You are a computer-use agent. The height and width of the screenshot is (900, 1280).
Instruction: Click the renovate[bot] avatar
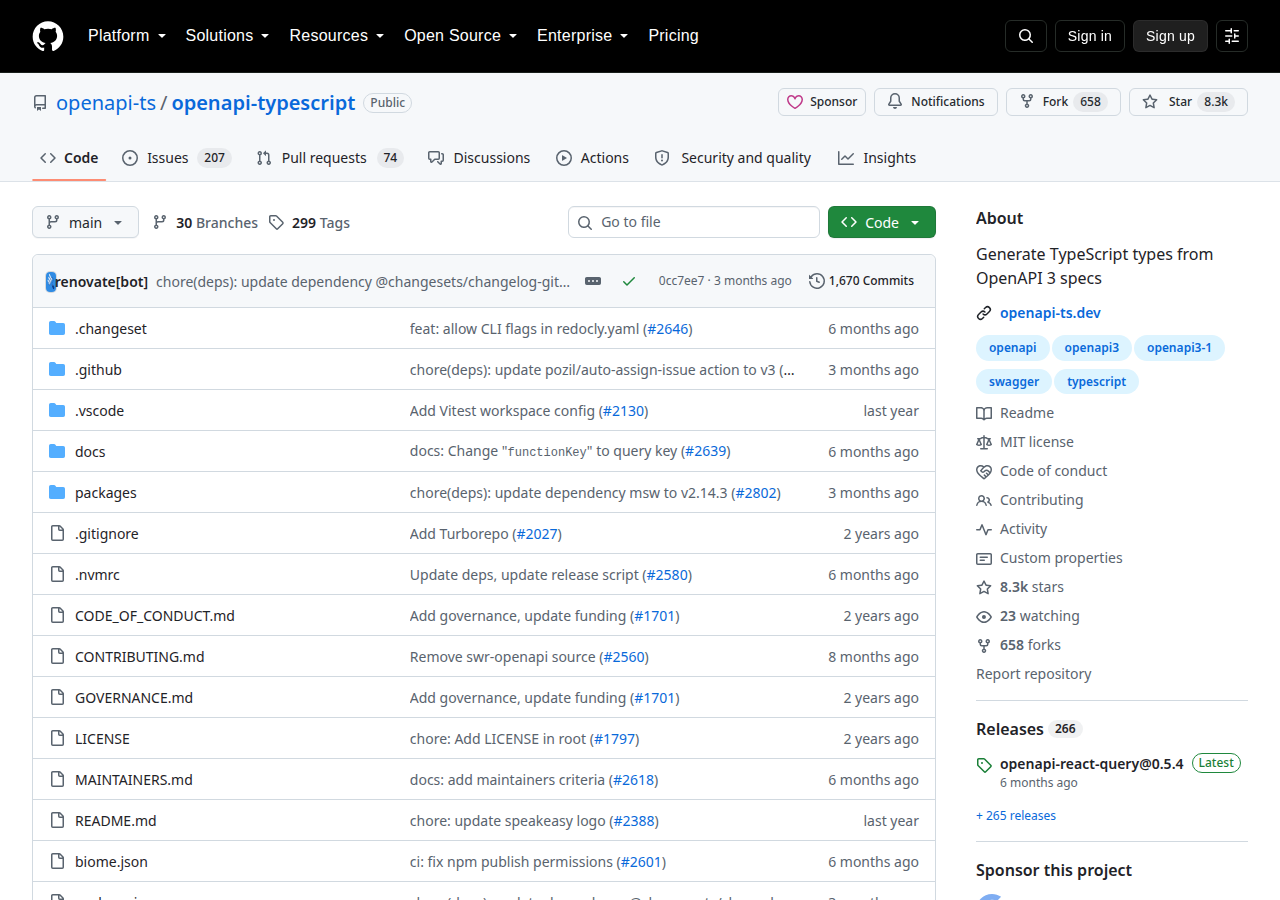[x=51, y=281]
